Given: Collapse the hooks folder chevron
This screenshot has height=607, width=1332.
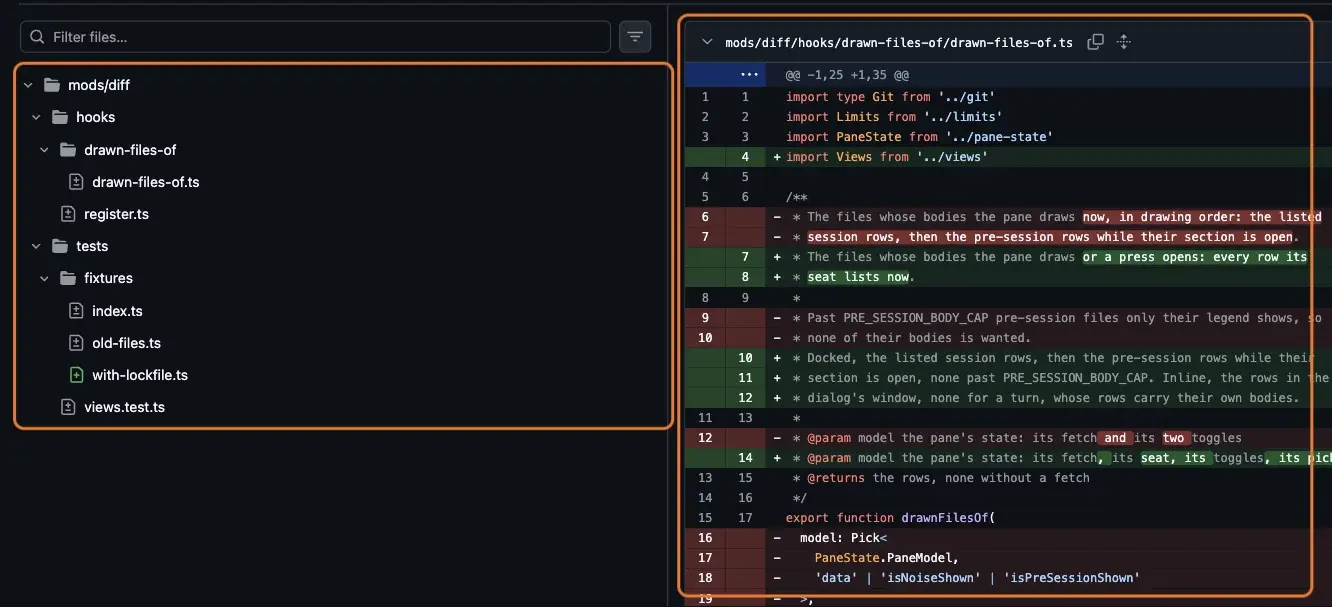Looking at the screenshot, I should coord(36,117).
